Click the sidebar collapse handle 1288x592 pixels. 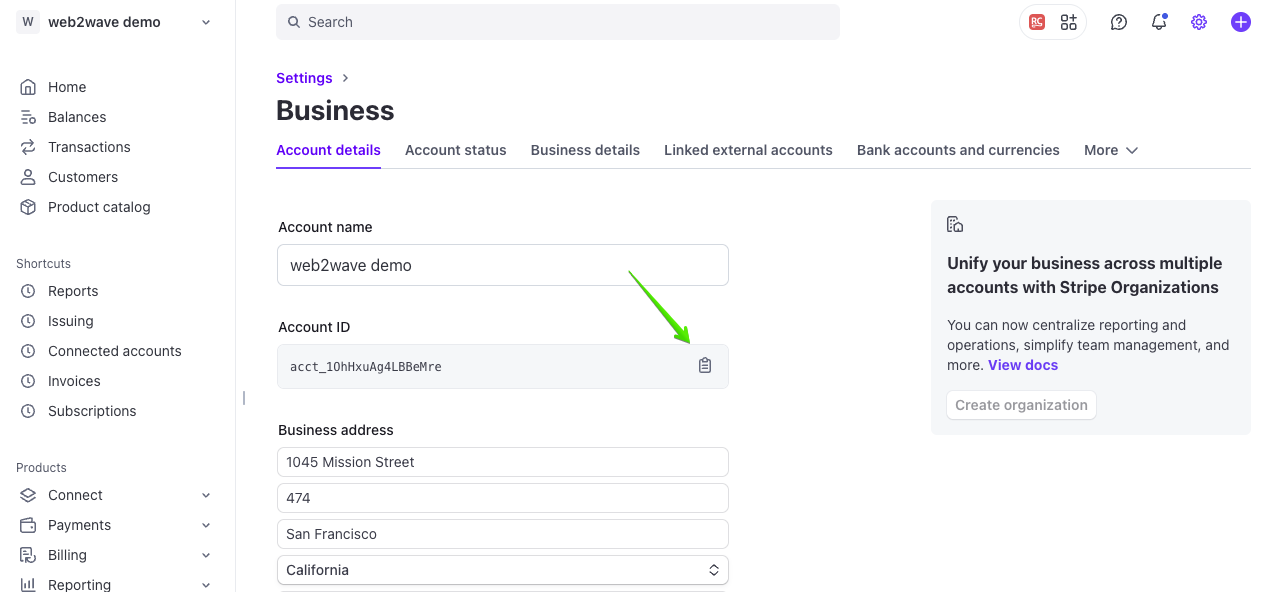pos(244,397)
